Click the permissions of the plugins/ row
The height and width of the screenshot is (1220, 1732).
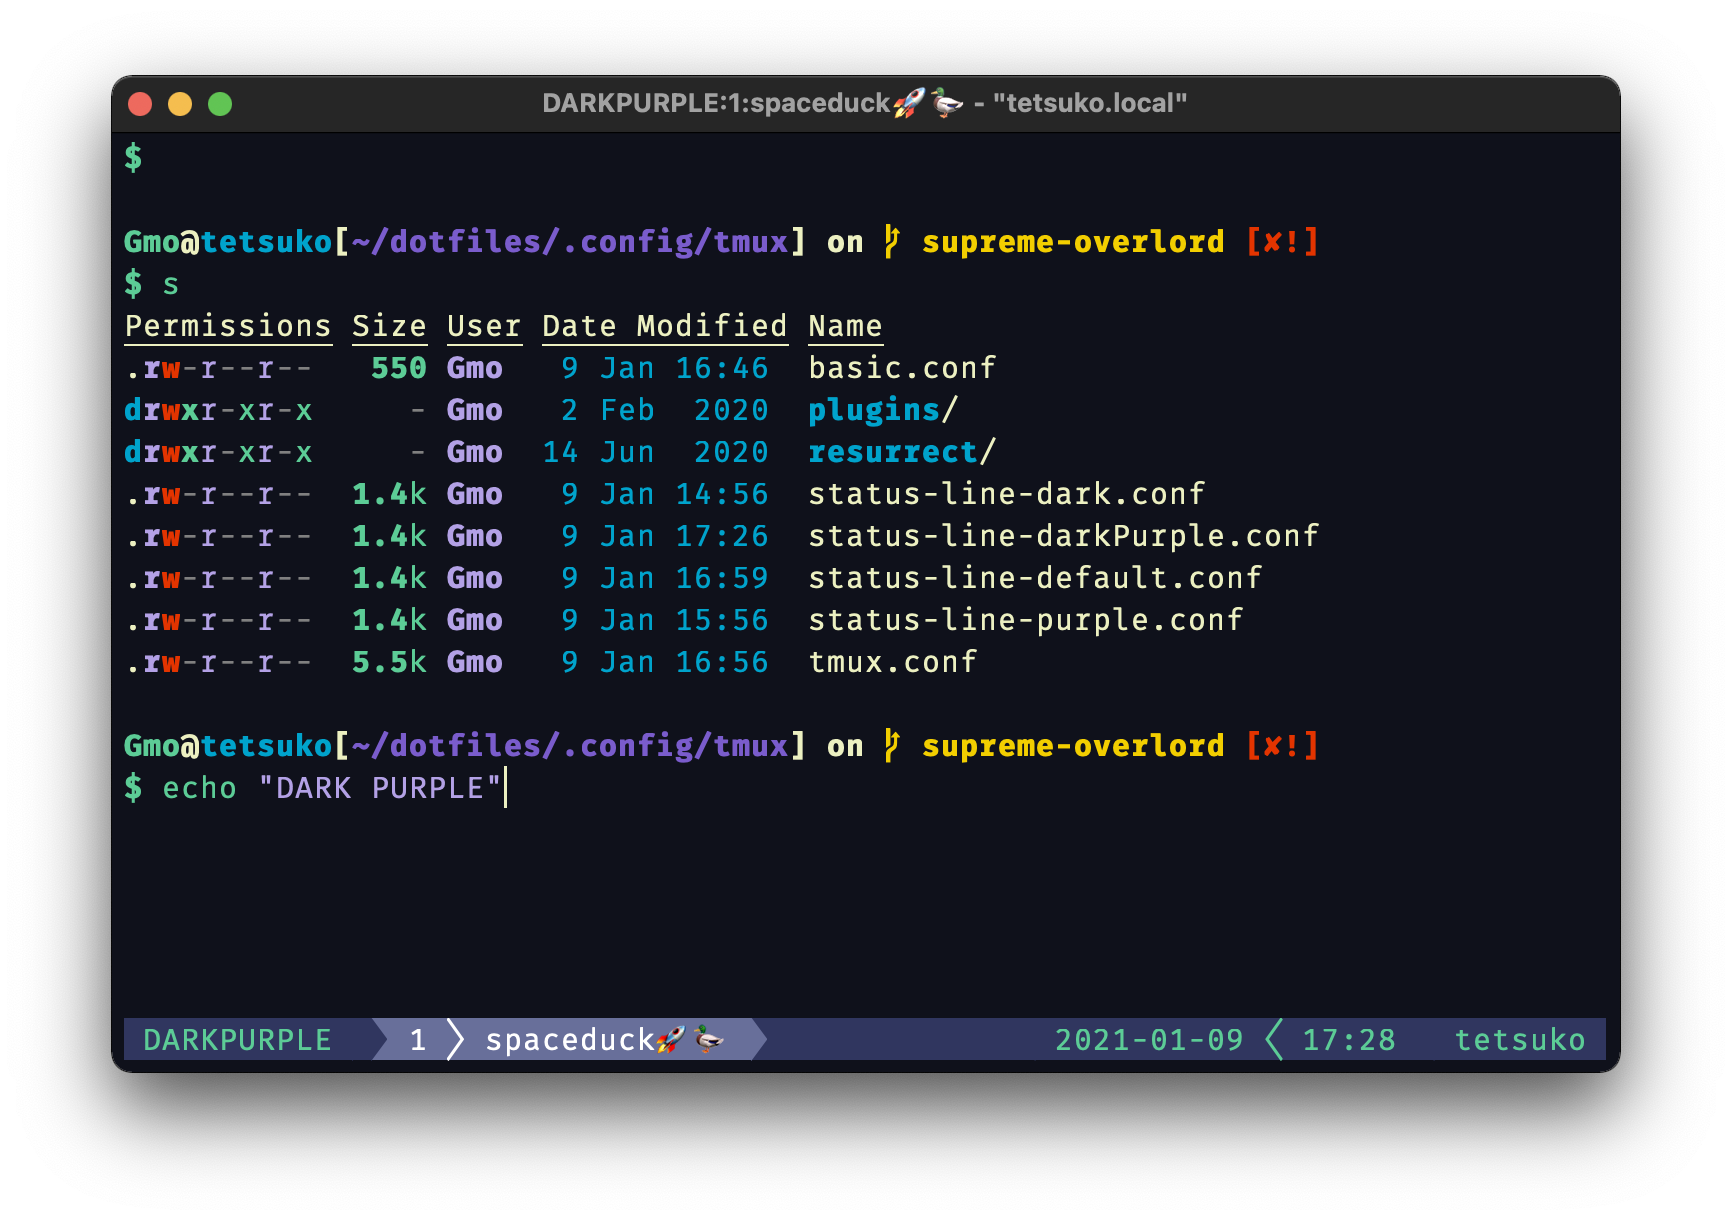tap(218, 410)
